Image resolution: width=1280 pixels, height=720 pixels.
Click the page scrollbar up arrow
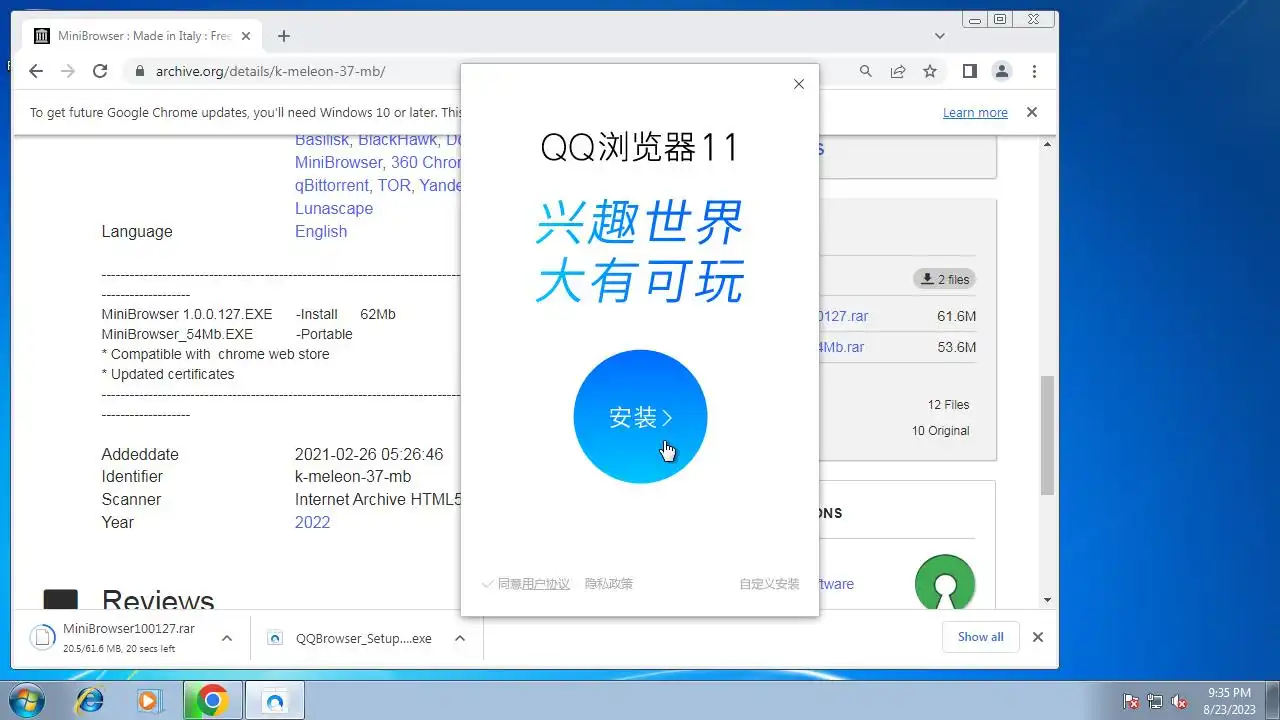(1047, 144)
